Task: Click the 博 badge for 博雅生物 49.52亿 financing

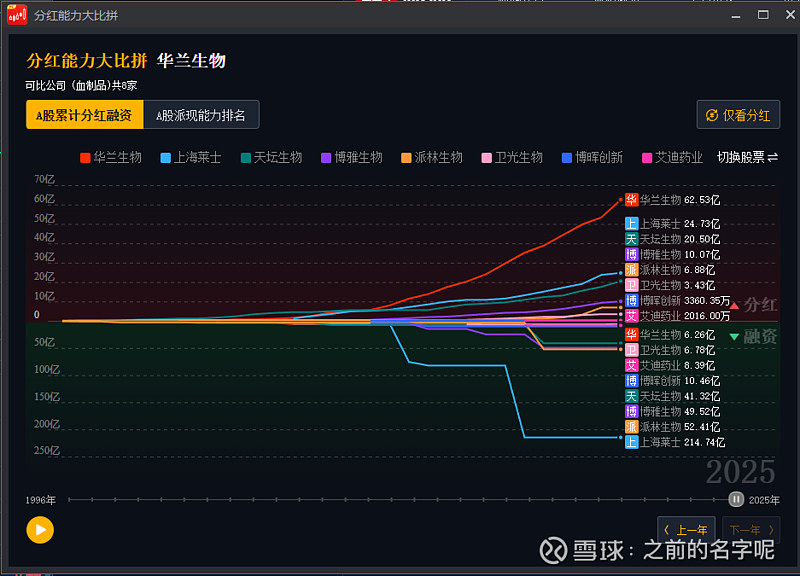Action: (x=632, y=411)
